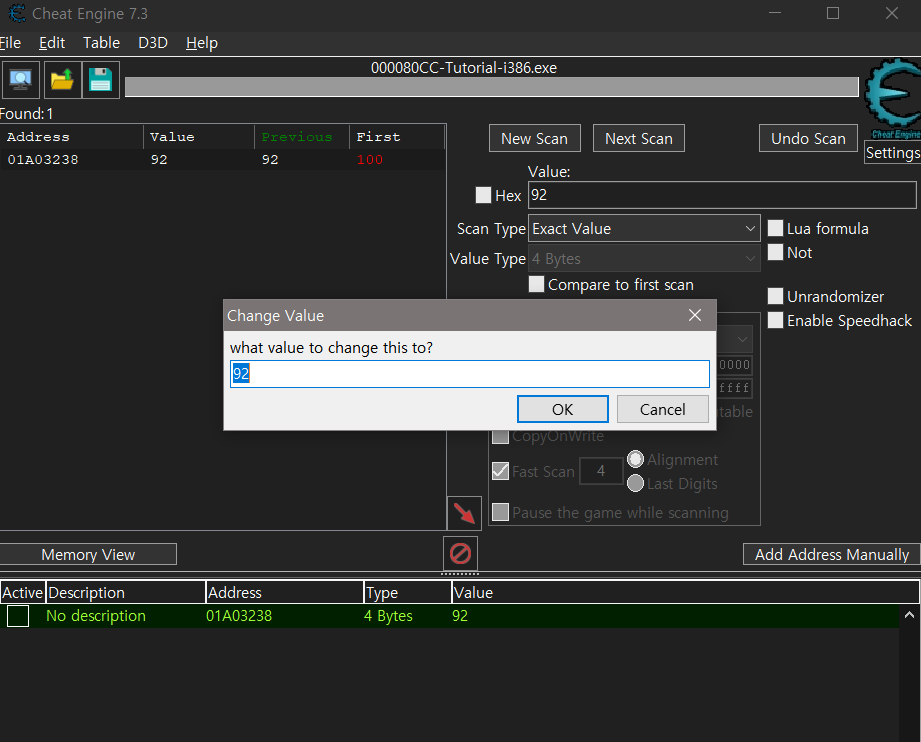Toggle the Fast Scan checkbox

coord(500,471)
